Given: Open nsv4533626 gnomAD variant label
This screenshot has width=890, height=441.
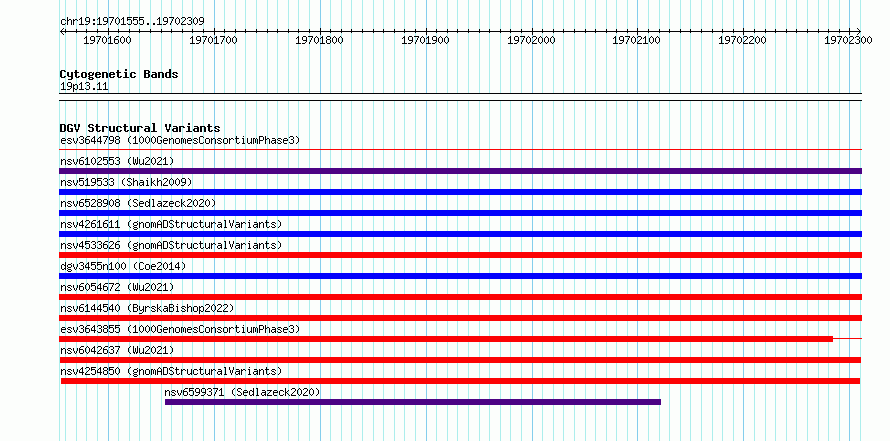Looking at the screenshot, I should pos(171,245).
